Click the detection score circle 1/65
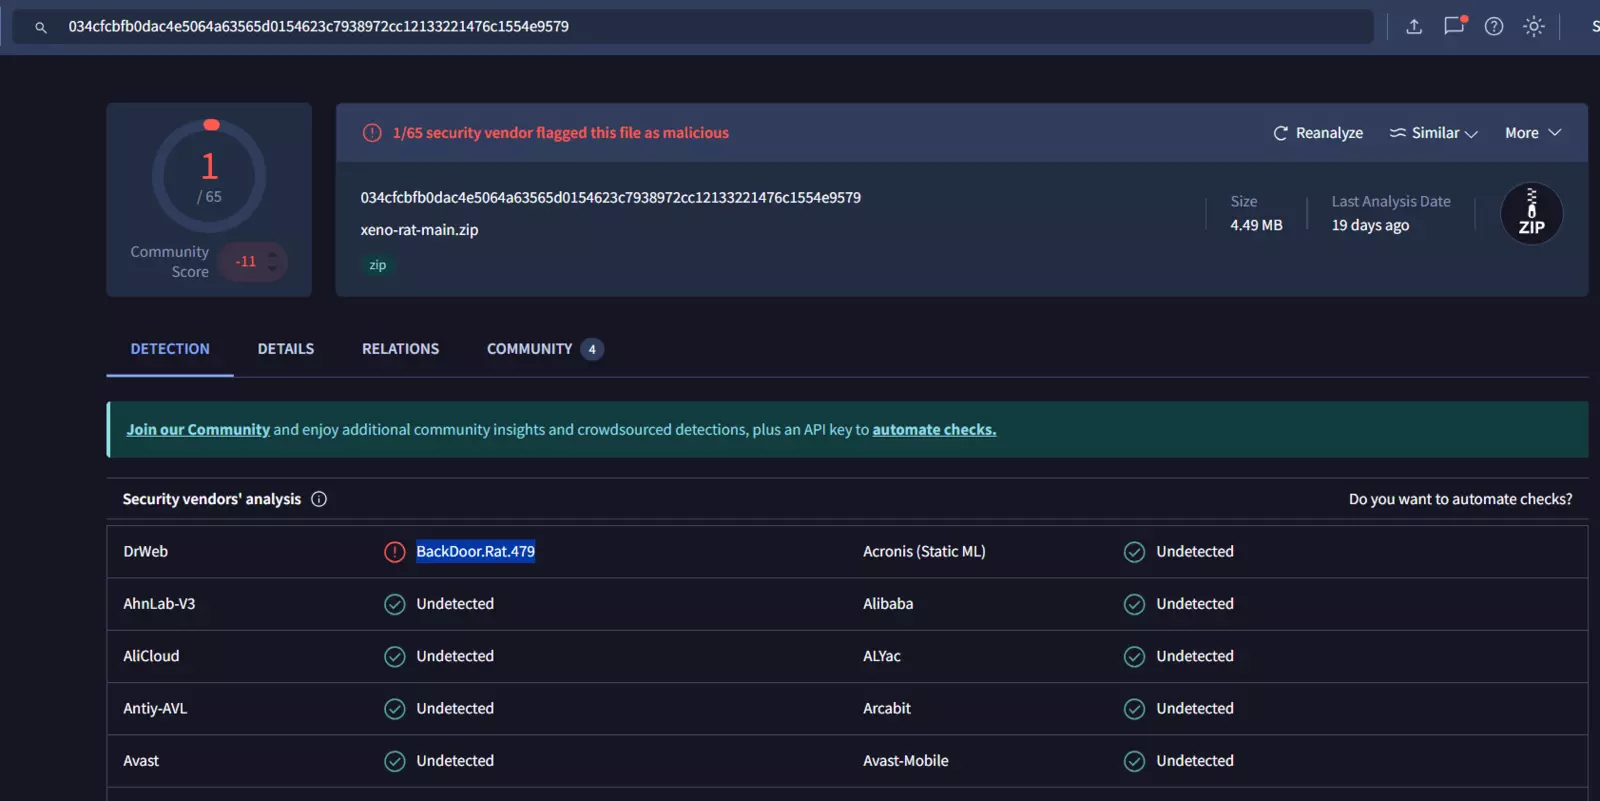Viewport: 1600px width, 801px height. [x=209, y=176]
